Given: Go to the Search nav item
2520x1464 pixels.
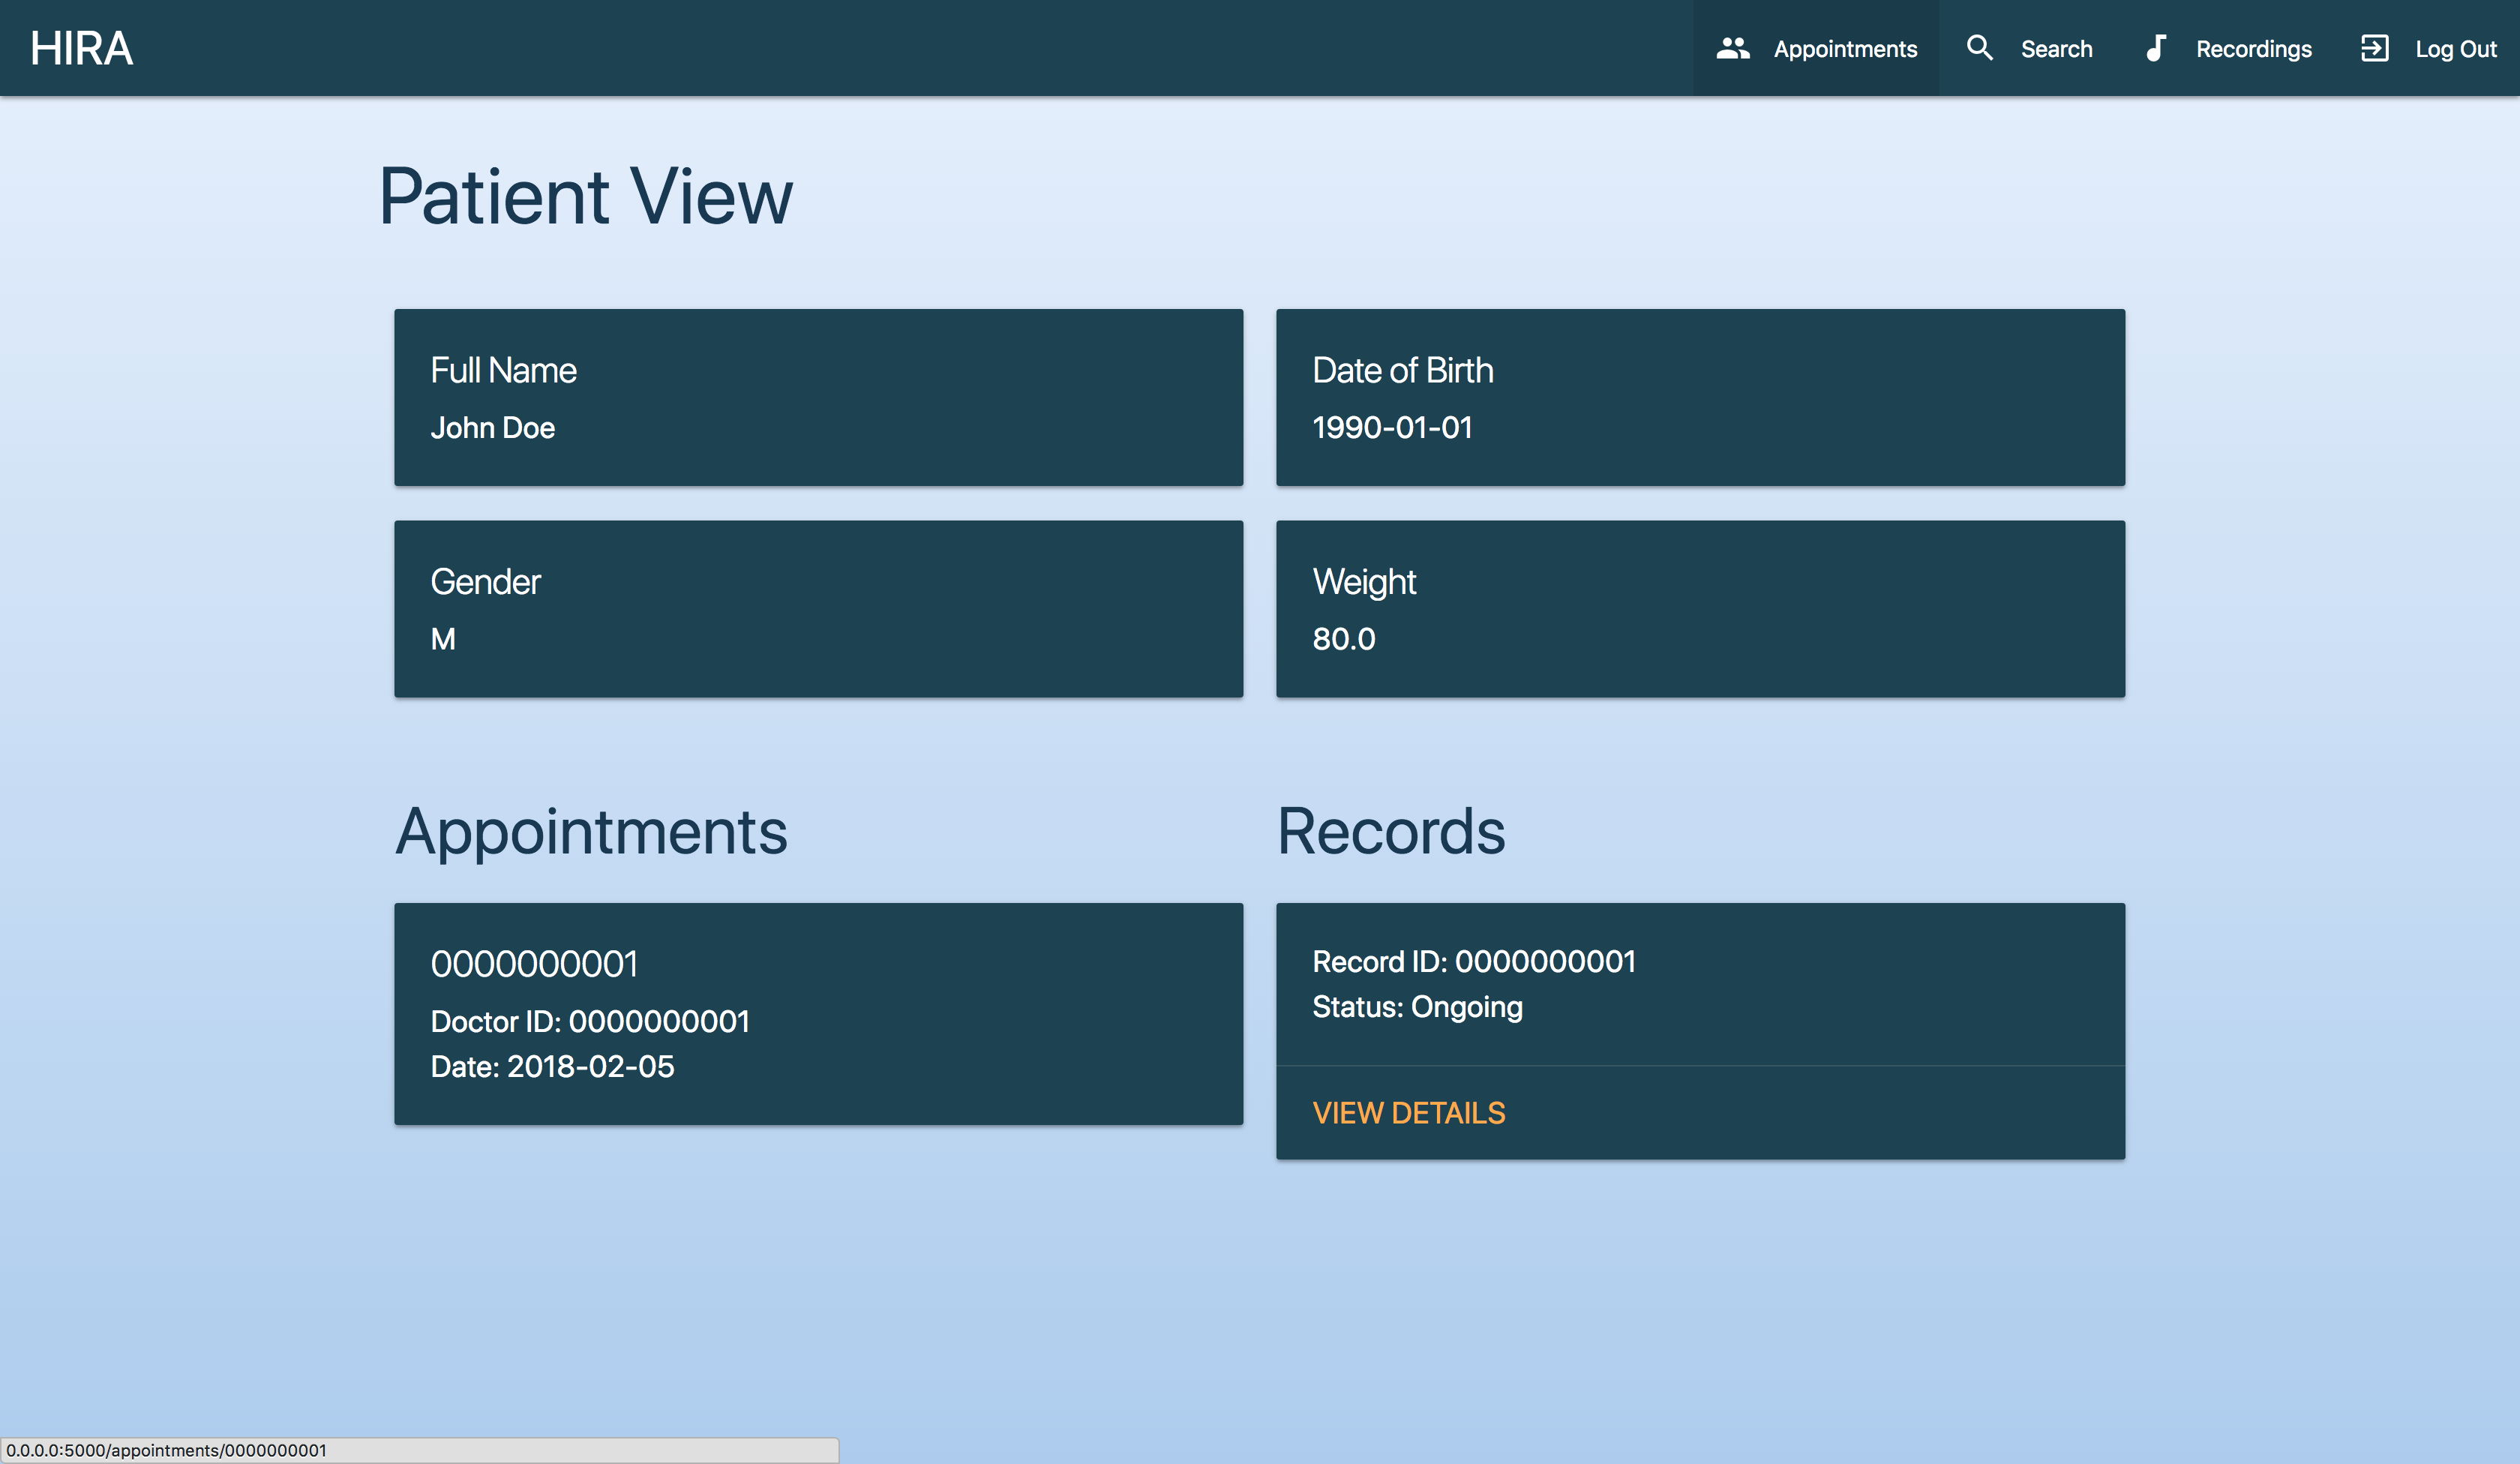Looking at the screenshot, I should click(2056, 49).
